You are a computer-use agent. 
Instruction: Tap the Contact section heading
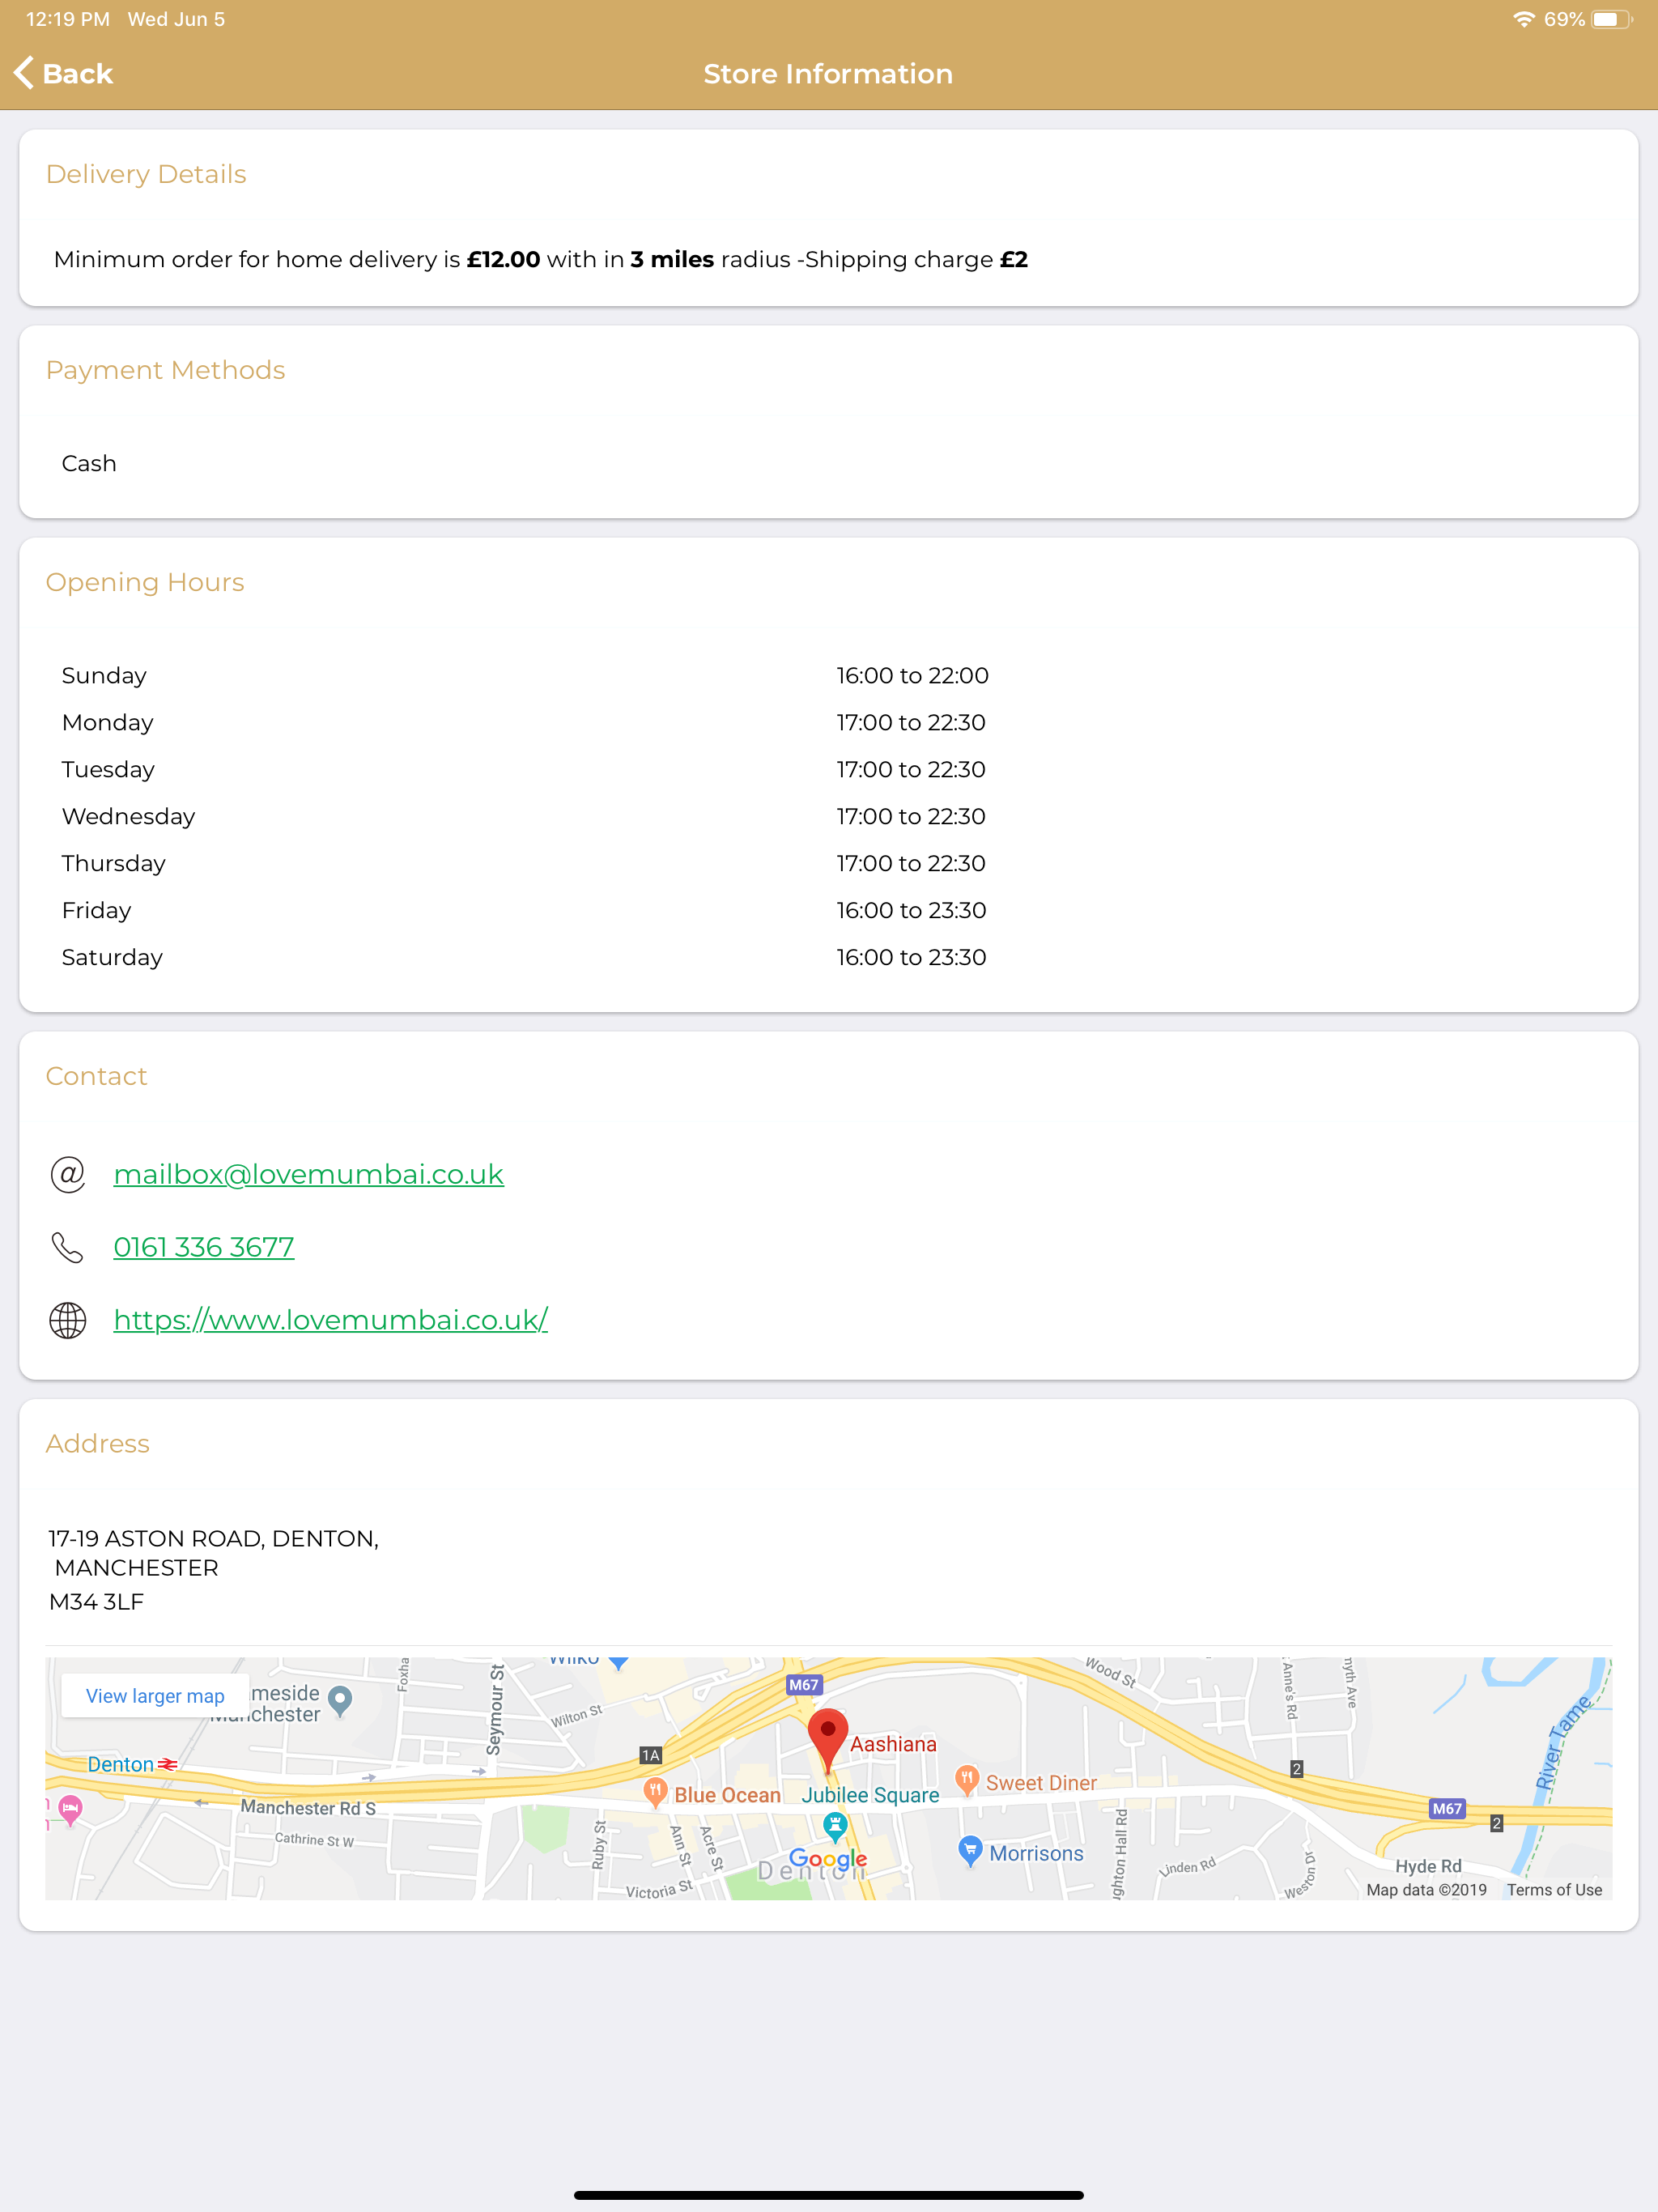[x=97, y=1077]
